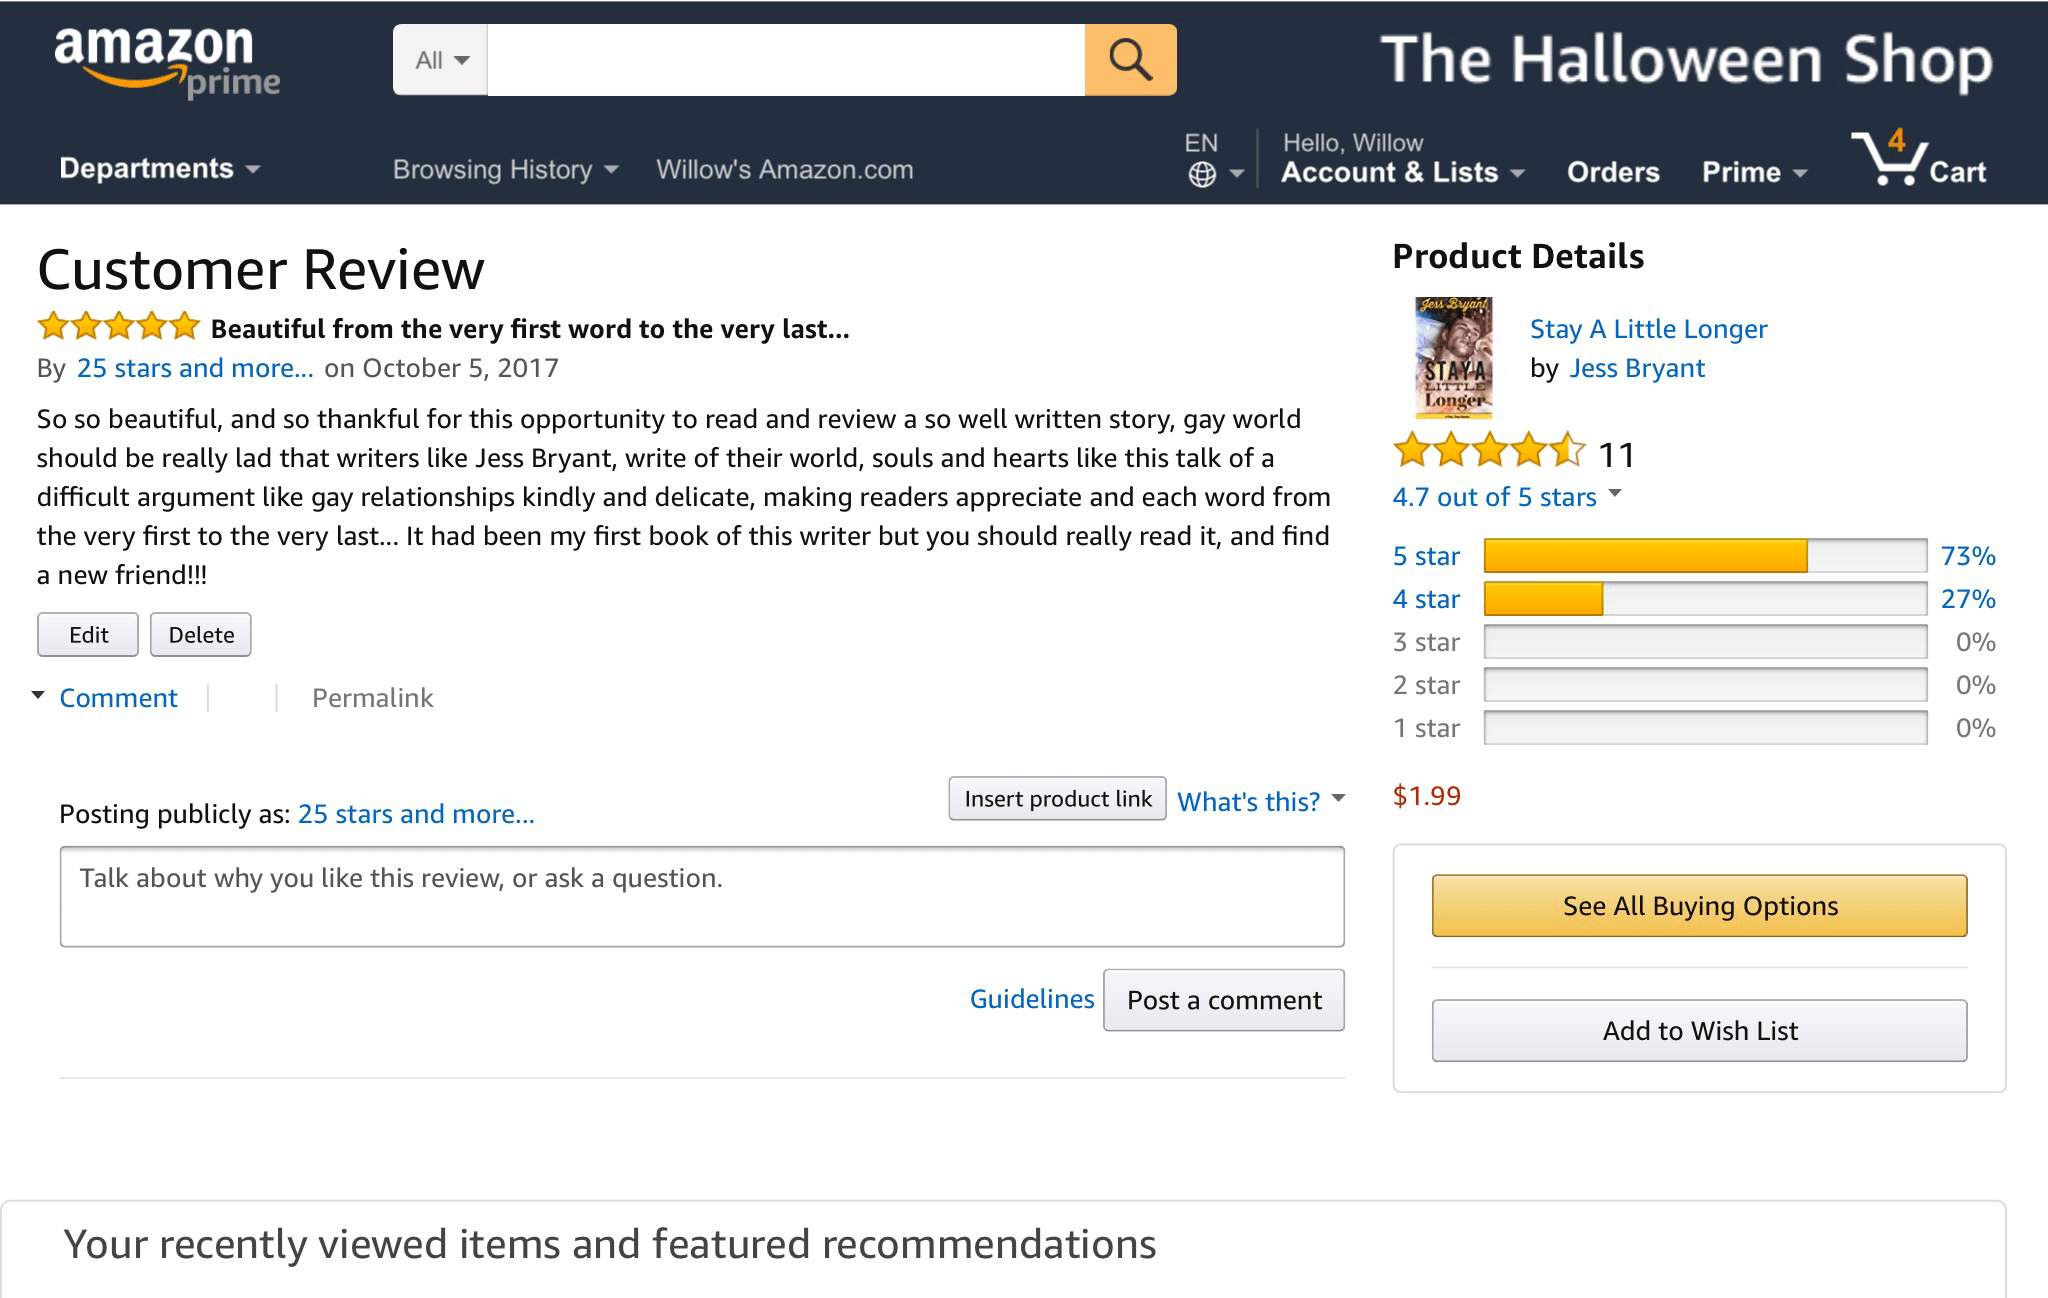The width and height of the screenshot is (2048, 1298).
Task: Open the Stay A Little Longer book cover
Action: pyautogui.click(x=1453, y=357)
